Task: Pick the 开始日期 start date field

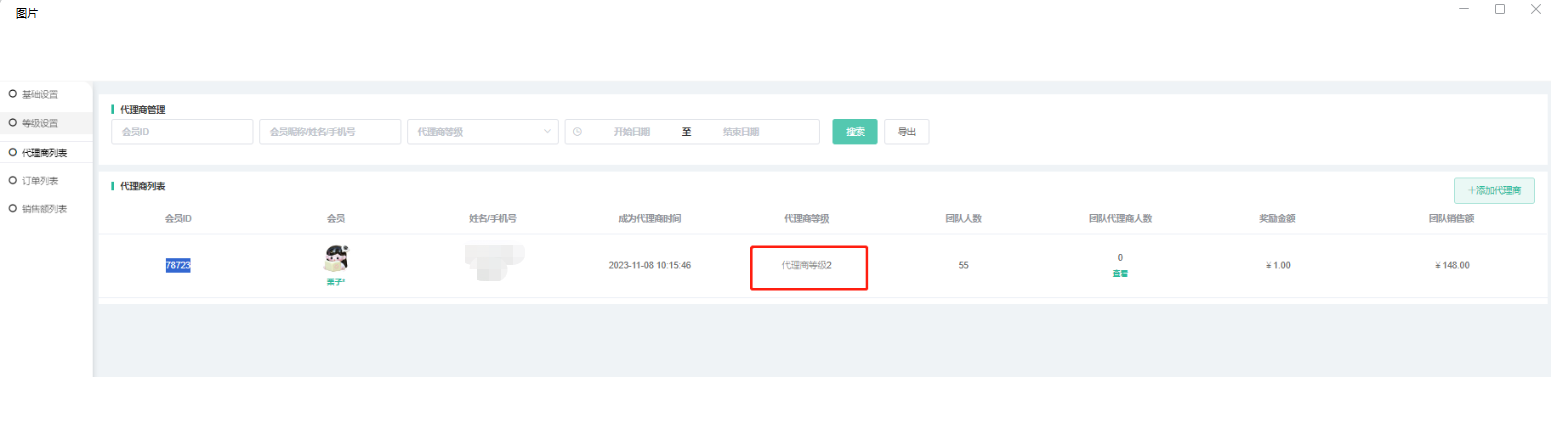Action: pyautogui.click(x=632, y=132)
